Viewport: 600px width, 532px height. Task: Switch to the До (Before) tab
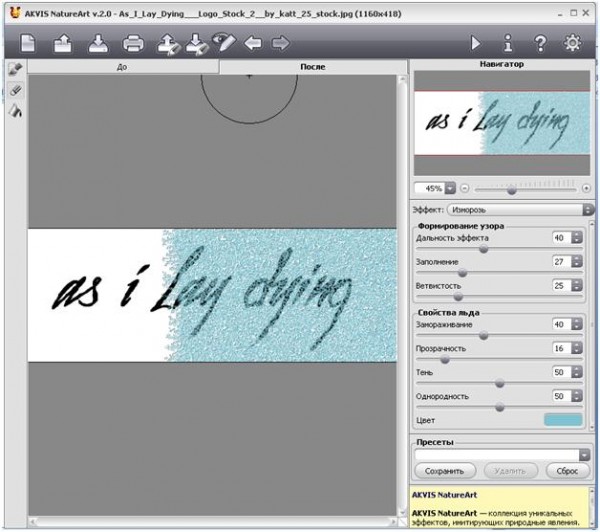click(x=123, y=67)
